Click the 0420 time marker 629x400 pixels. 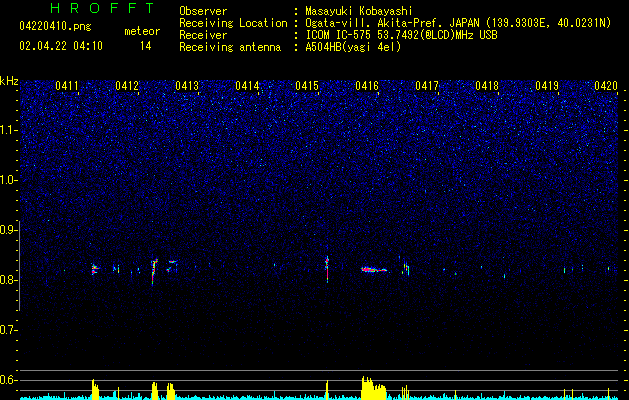pyautogui.click(x=606, y=86)
